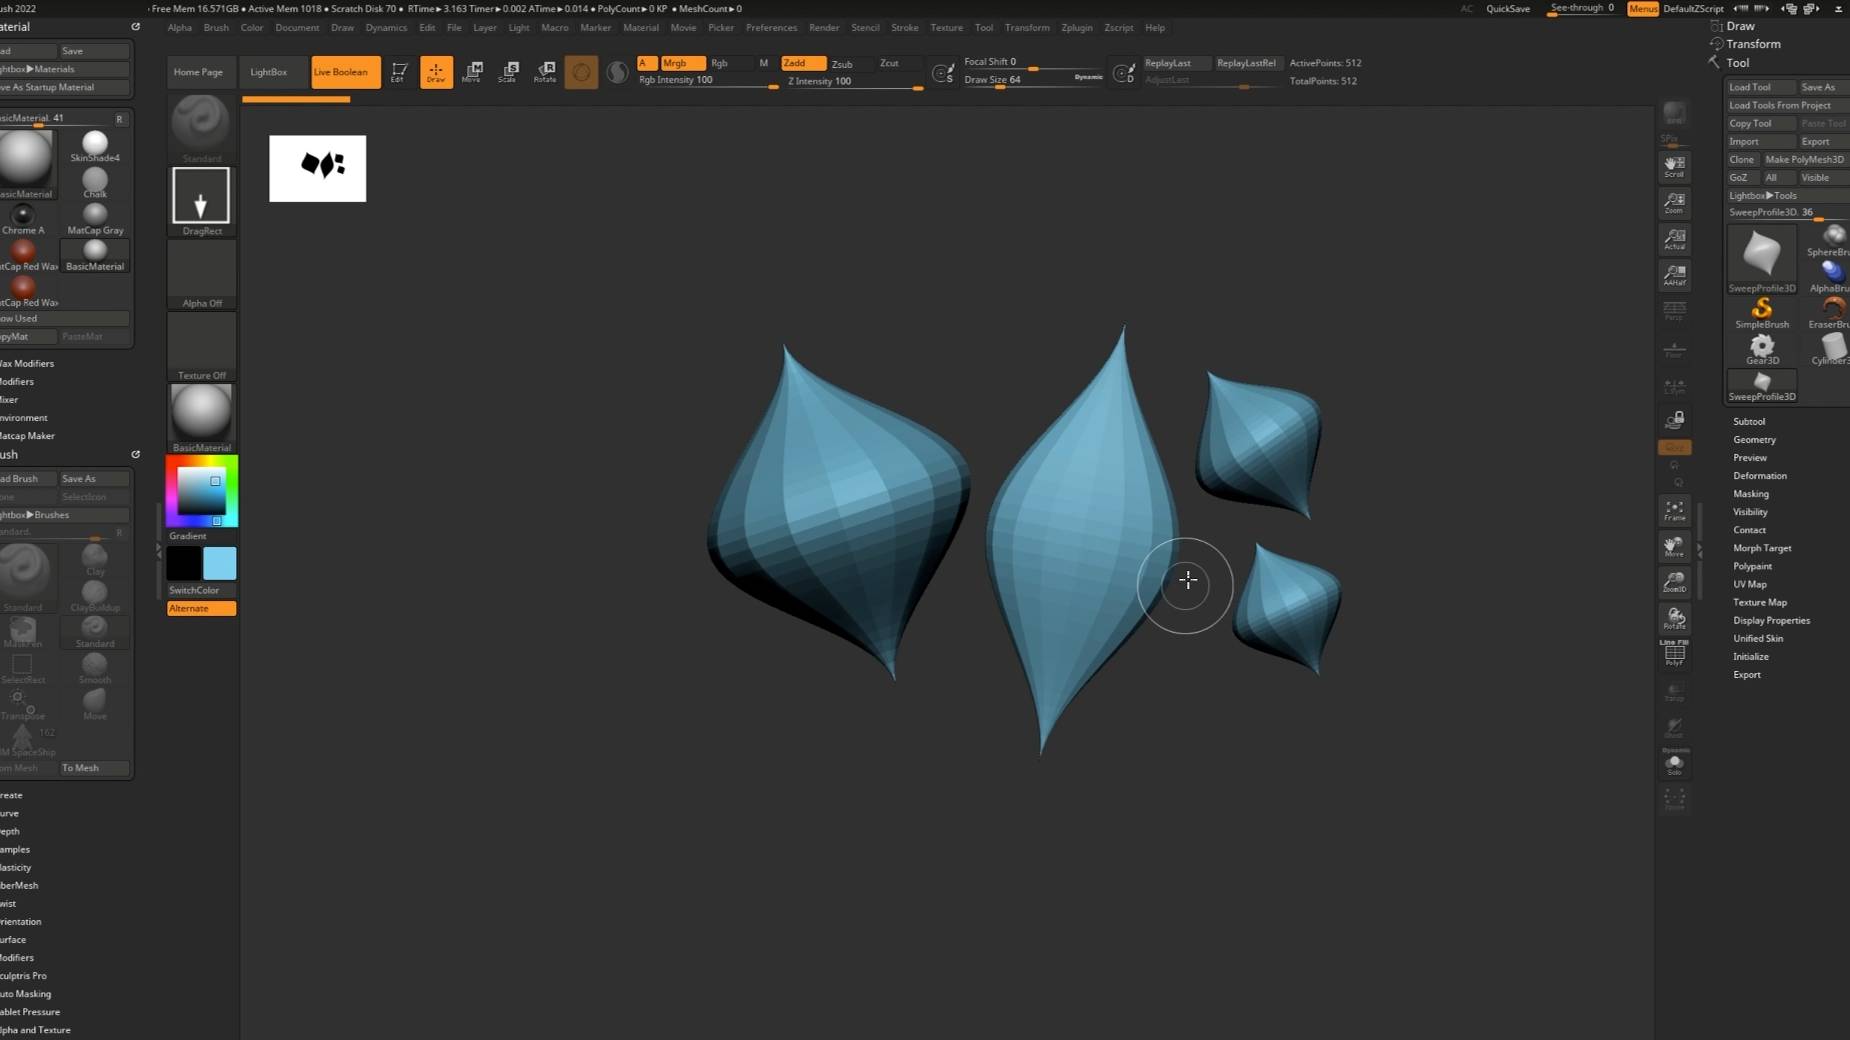1850x1040 pixels.
Task: Expand the Deformation section
Action: tap(1760, 476)
